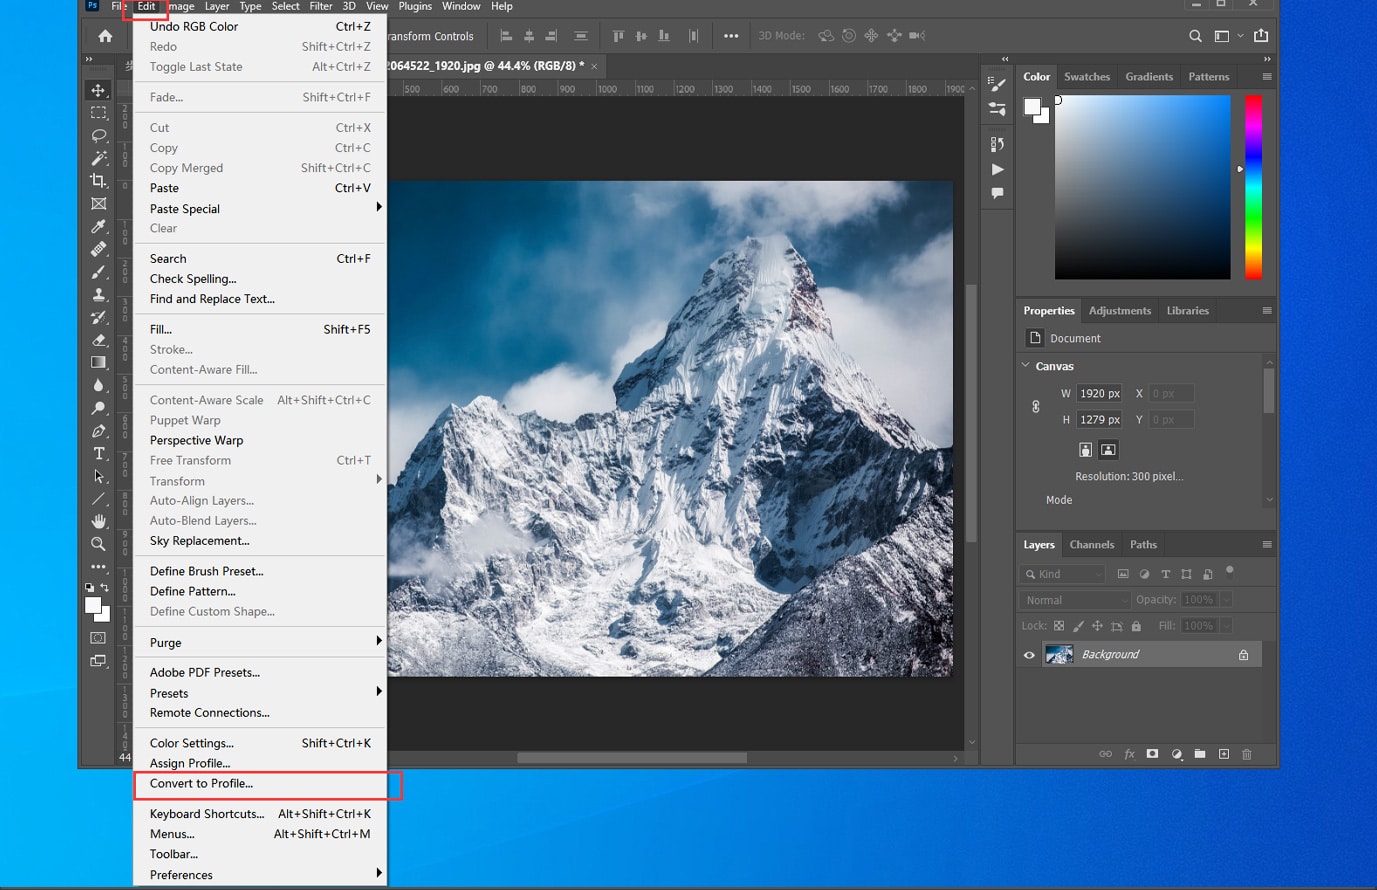Click the canvas width input field
This screenshot has height=890, width=1377.
[1099, 394]
